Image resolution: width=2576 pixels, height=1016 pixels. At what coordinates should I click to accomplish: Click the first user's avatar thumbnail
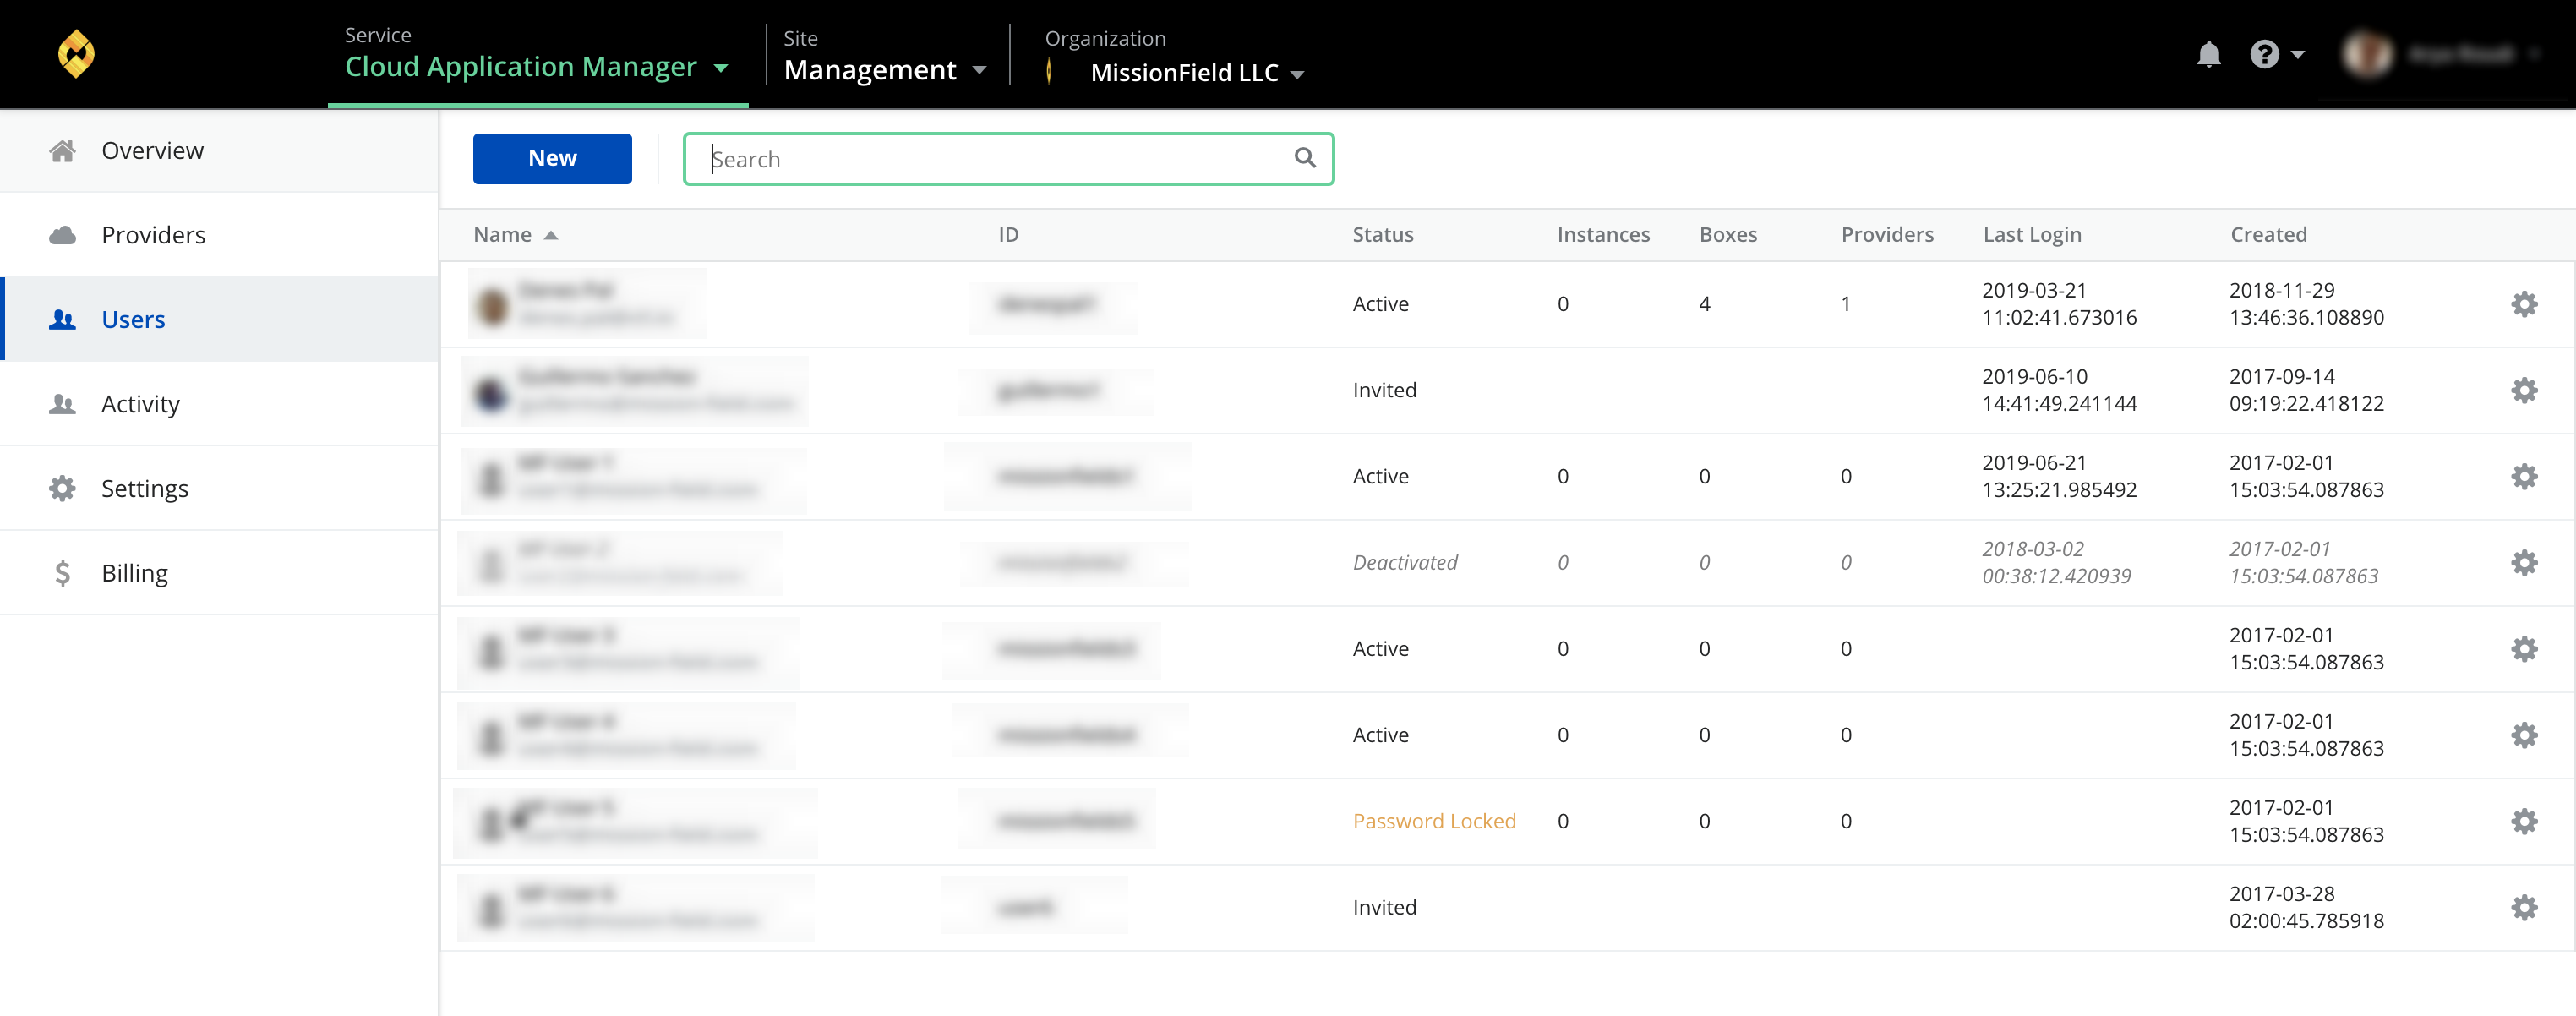[491, 305]
